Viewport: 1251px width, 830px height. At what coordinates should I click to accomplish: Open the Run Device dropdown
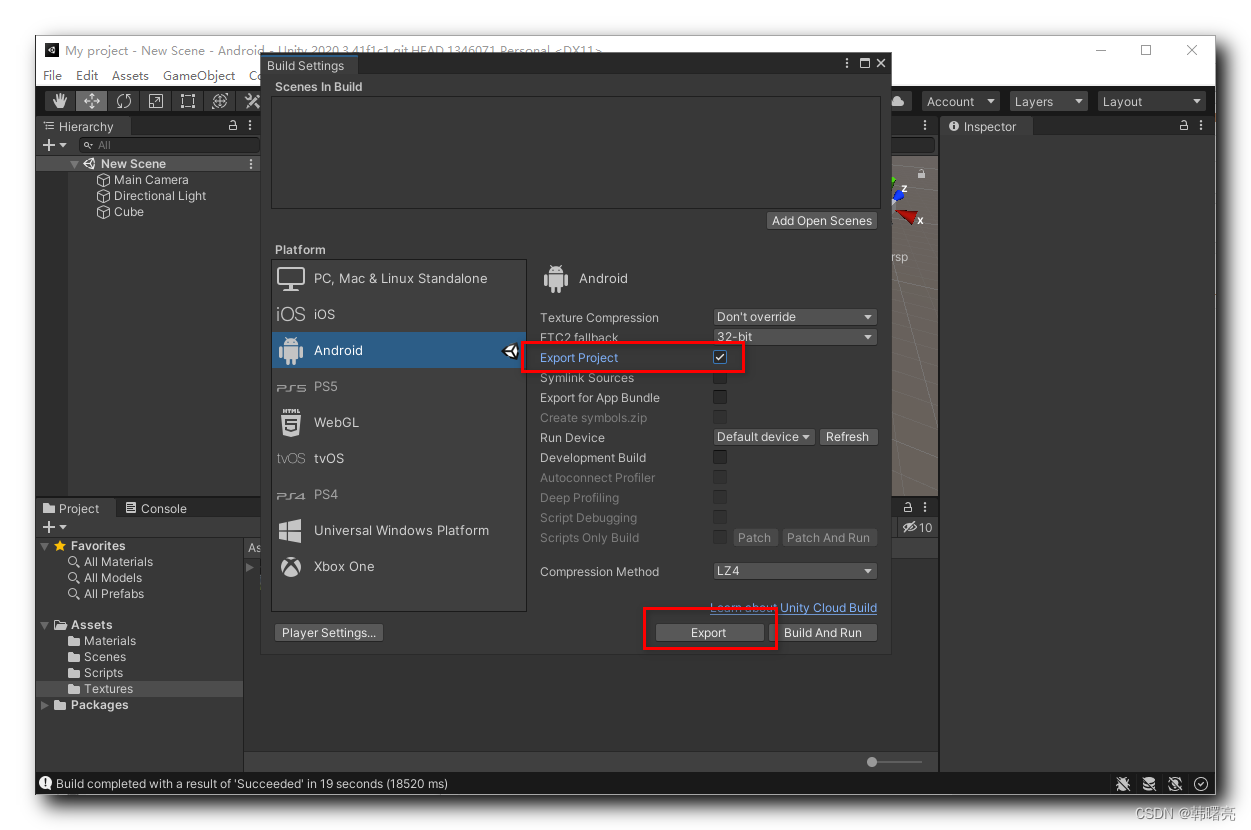coord(764,437)
